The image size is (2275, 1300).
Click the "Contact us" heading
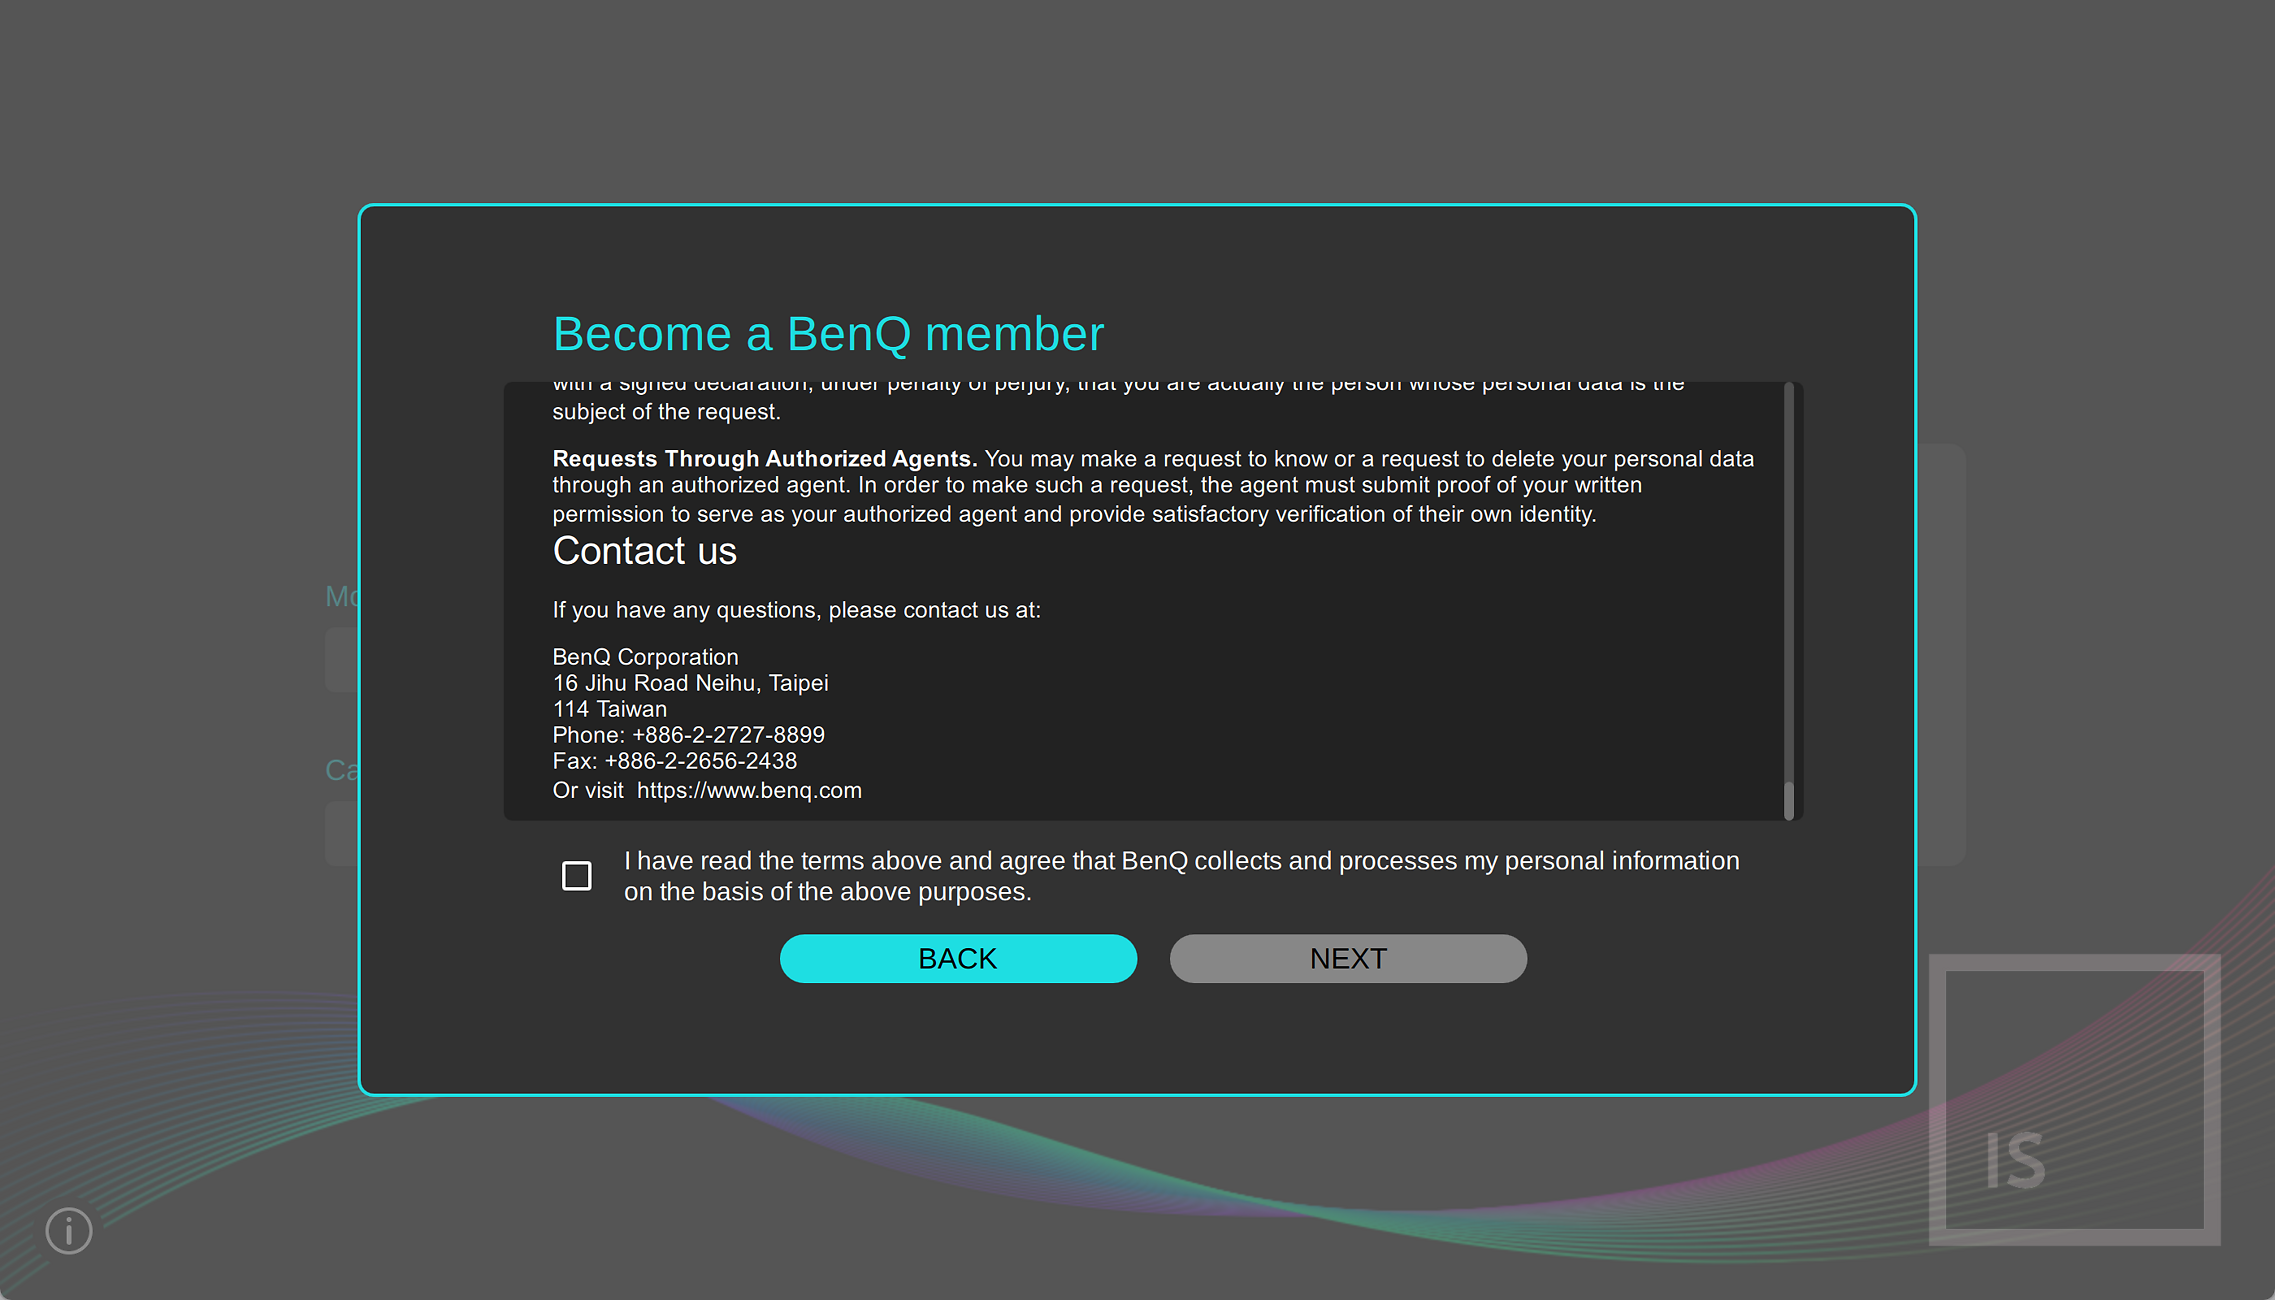tap(644, 551)
